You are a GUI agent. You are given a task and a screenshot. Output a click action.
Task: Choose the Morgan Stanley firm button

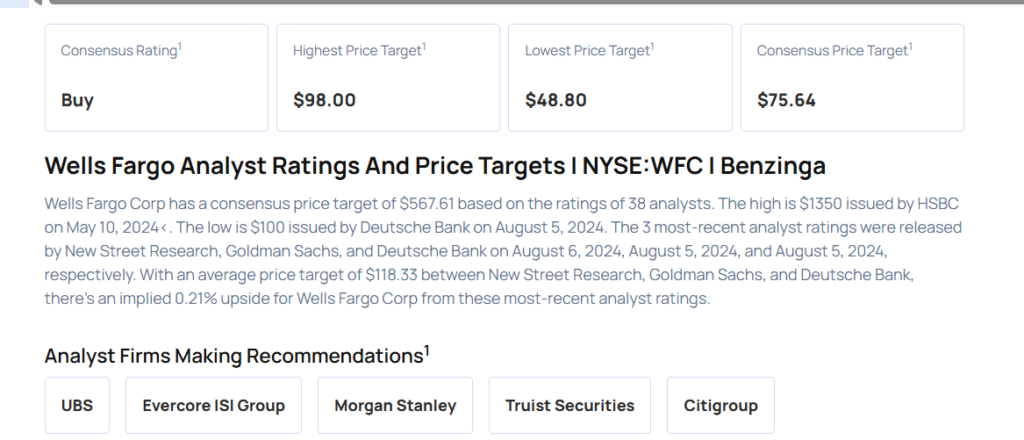(395, 405)
